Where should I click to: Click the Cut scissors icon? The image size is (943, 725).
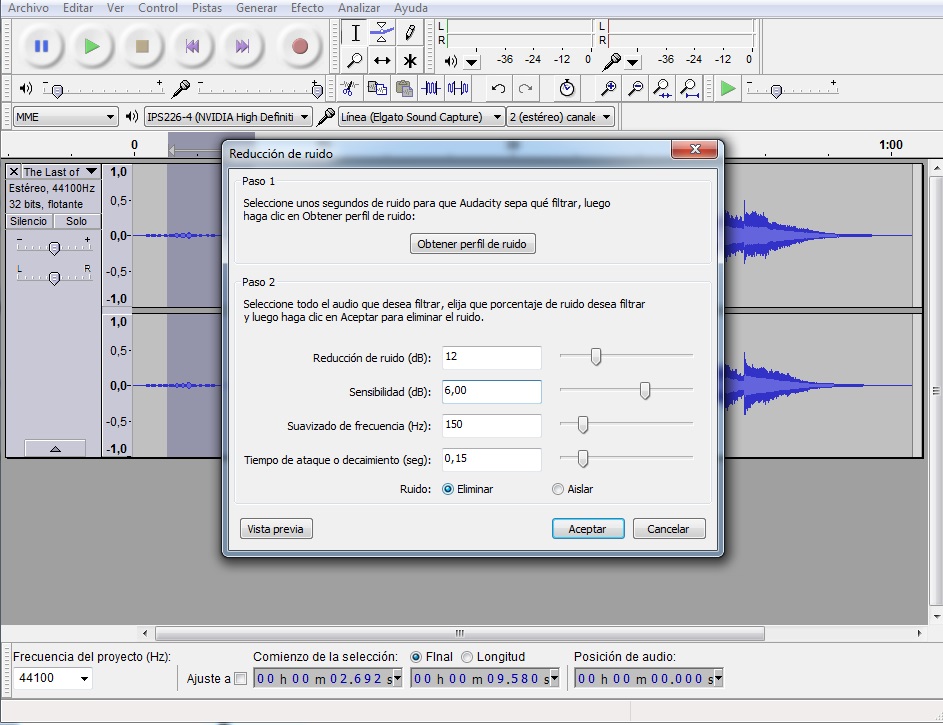(349, 89)
